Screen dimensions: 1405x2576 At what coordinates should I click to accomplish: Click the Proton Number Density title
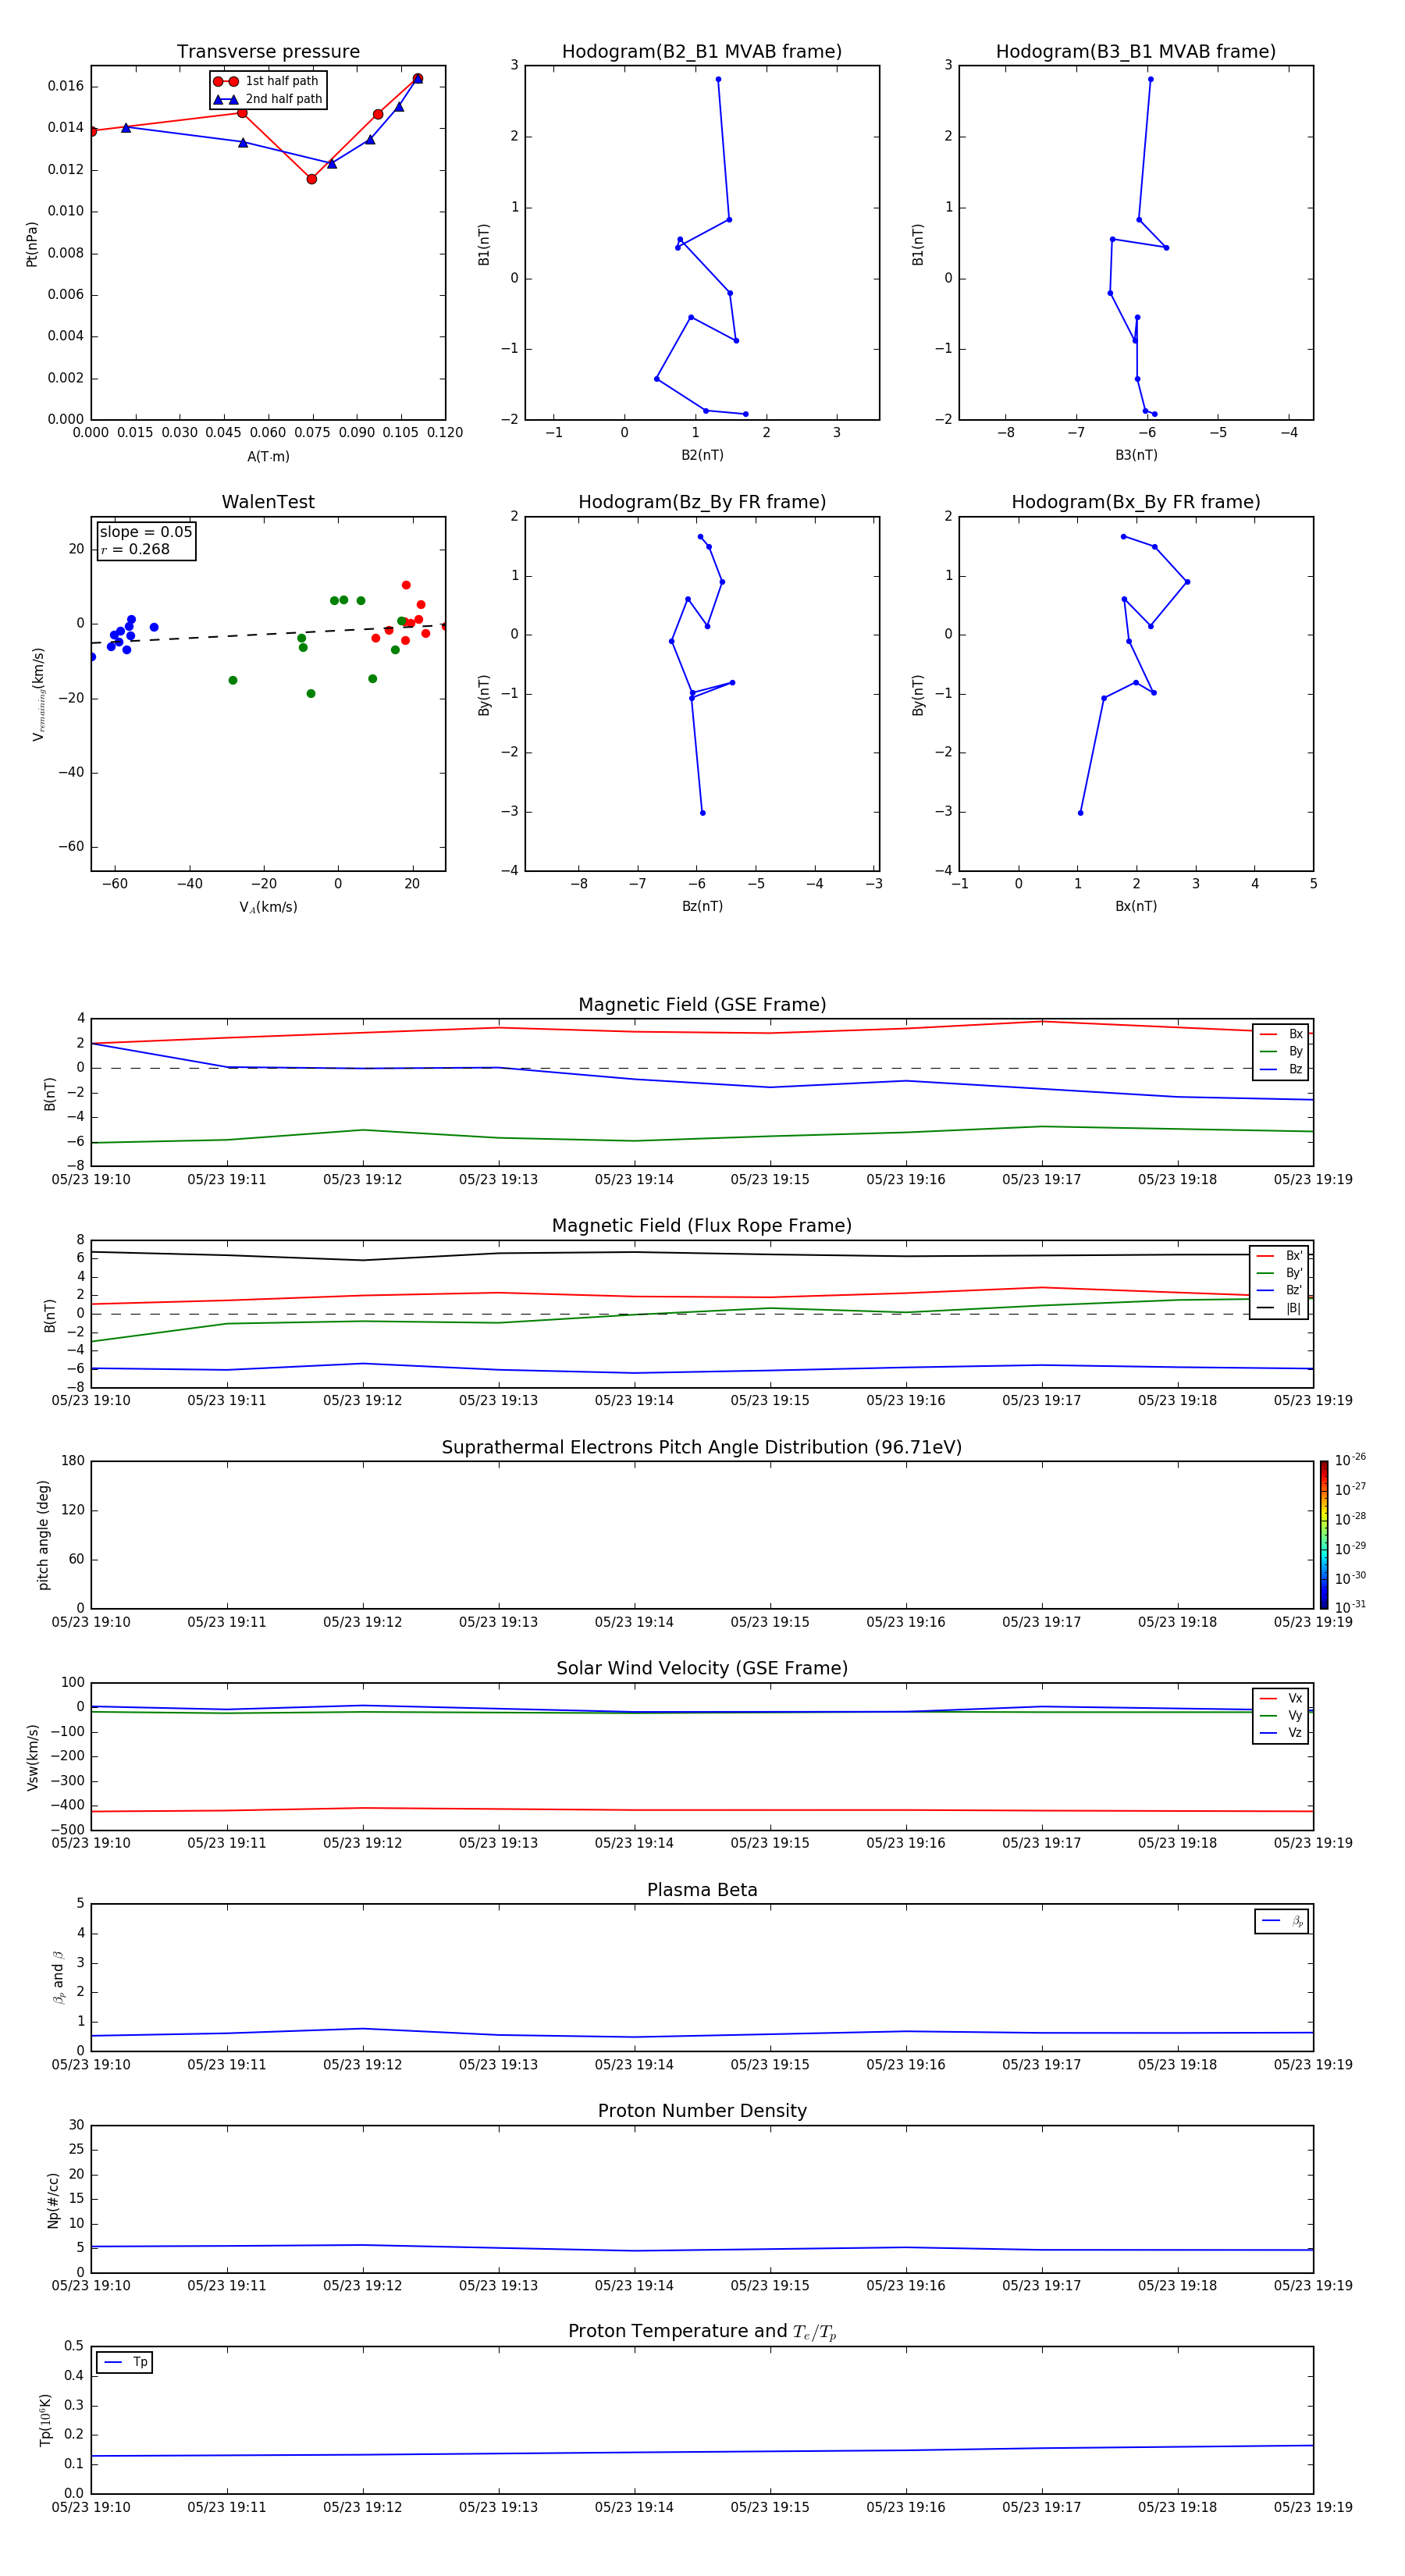click(x=702, y=2111)
